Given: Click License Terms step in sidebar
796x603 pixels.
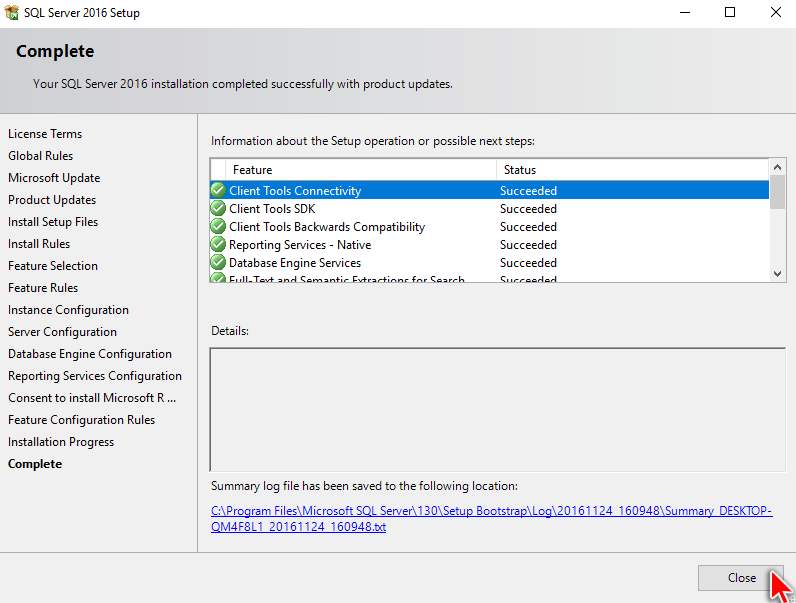Looking at the screenshot, I should tap(45, 133).
